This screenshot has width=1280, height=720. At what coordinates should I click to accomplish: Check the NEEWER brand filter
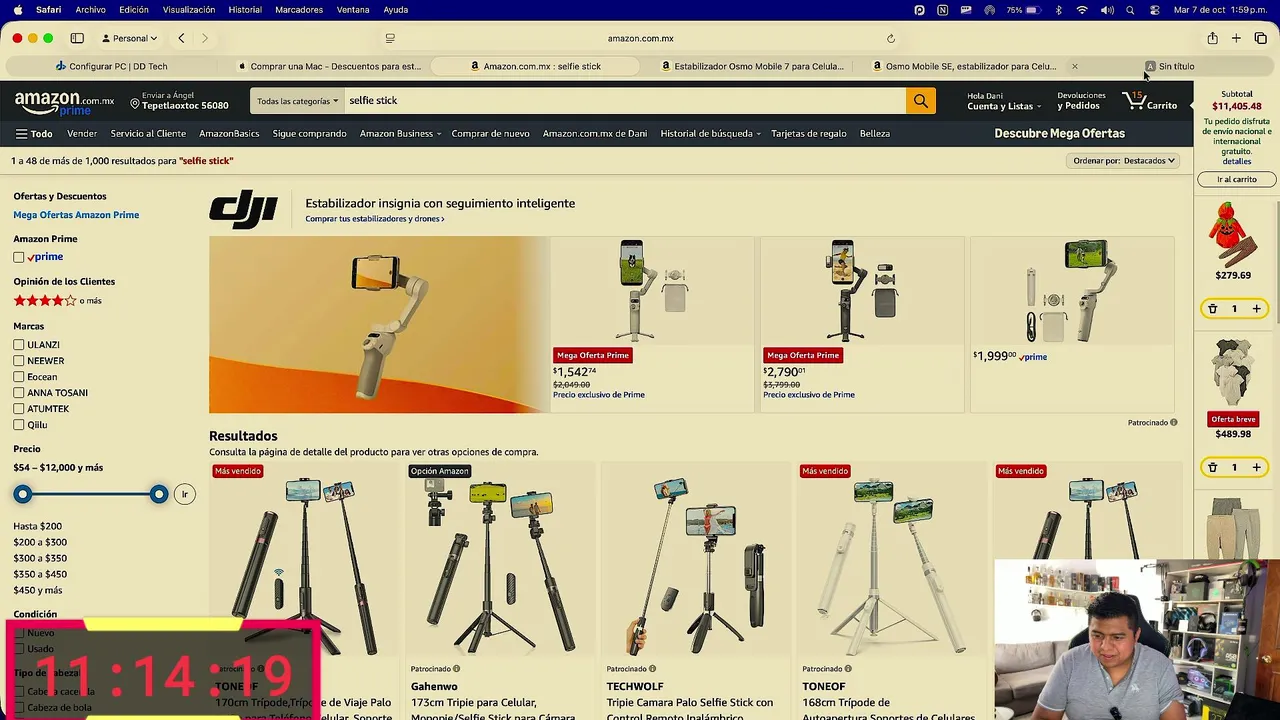tap(19, 361)
